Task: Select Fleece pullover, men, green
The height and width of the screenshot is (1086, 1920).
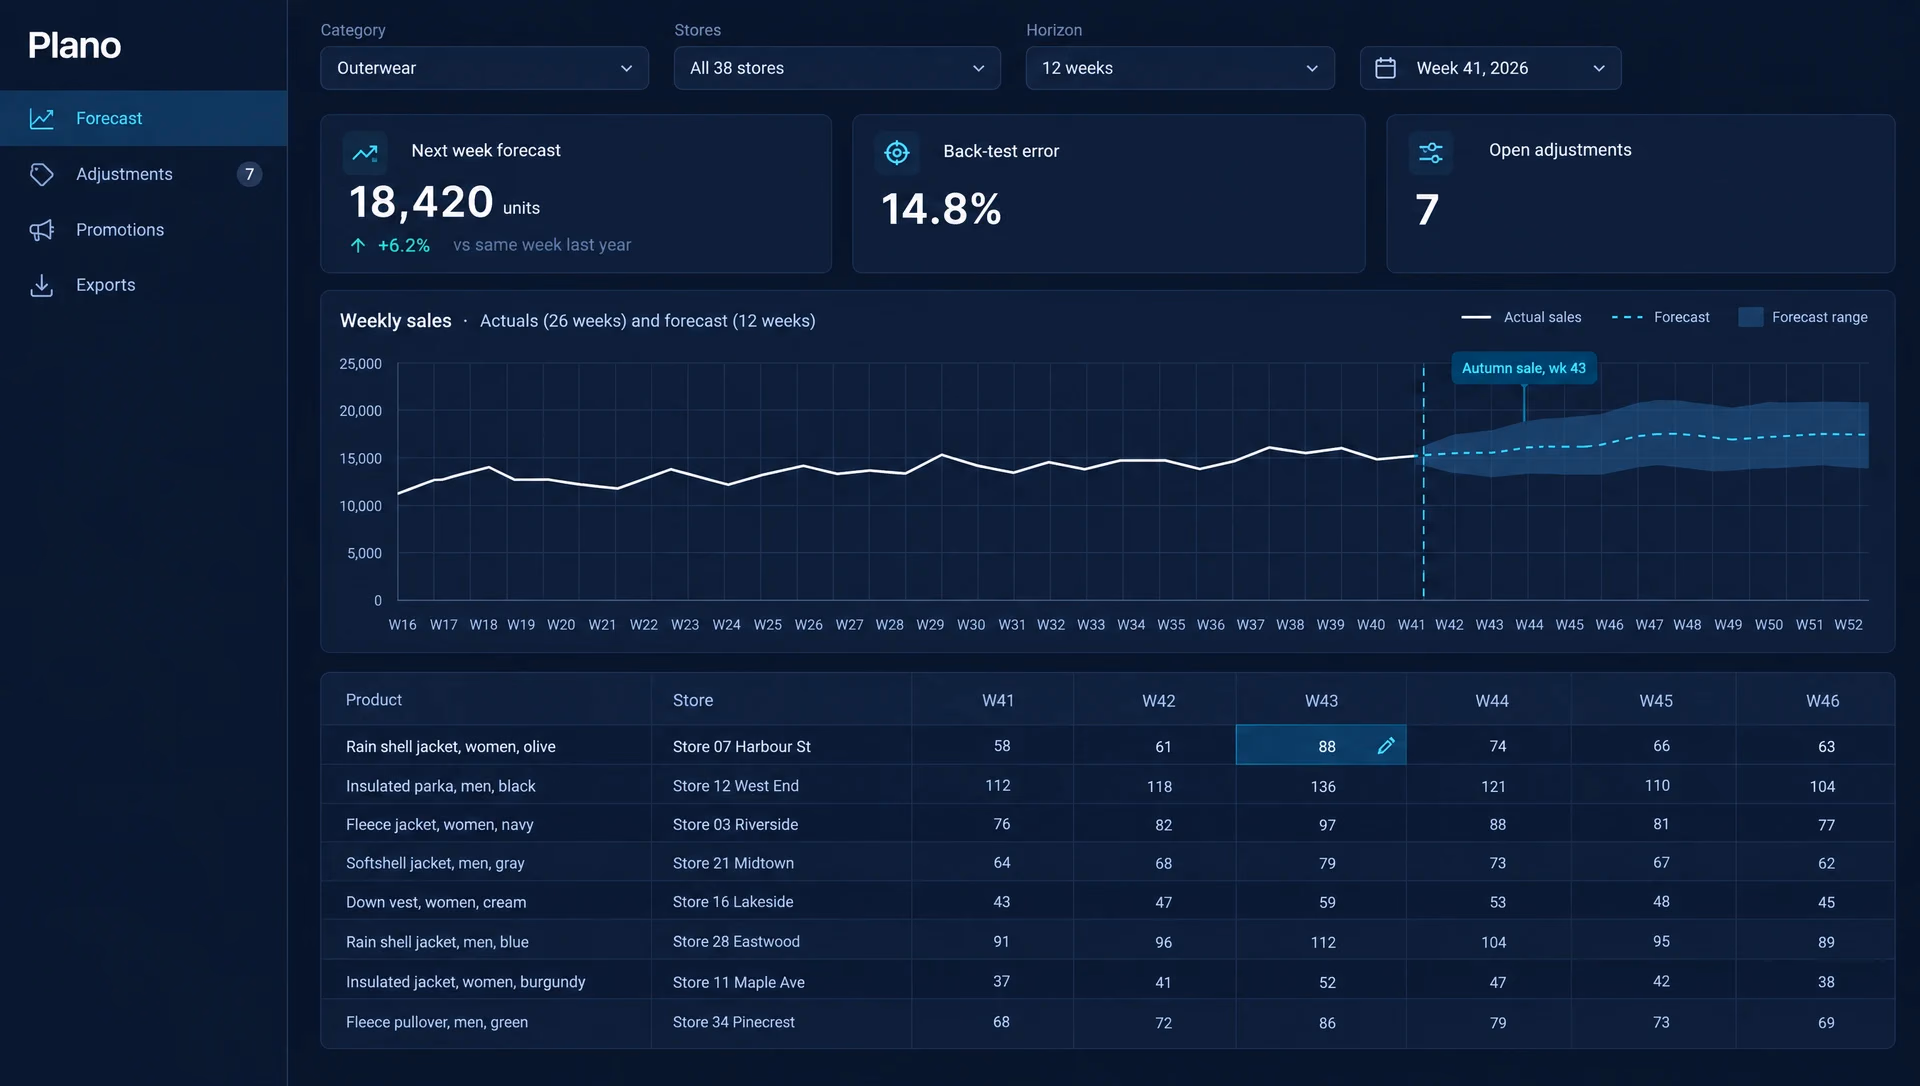Action: [437, 1022]
